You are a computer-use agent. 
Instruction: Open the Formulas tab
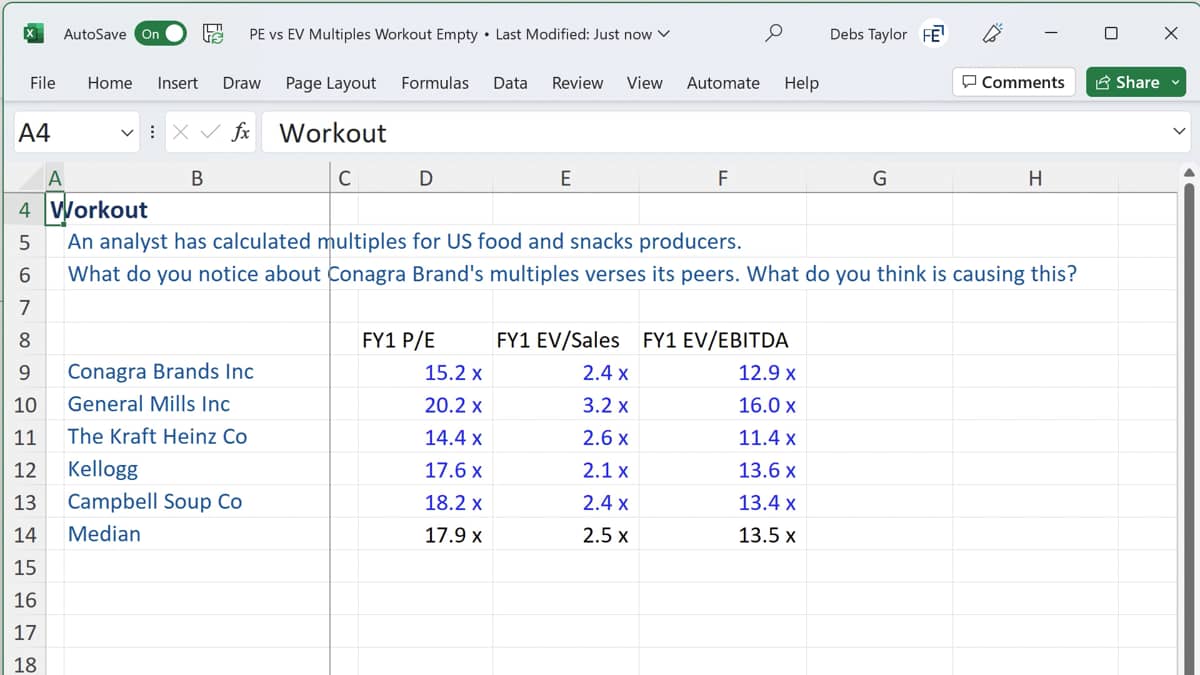tap(435, 83)
